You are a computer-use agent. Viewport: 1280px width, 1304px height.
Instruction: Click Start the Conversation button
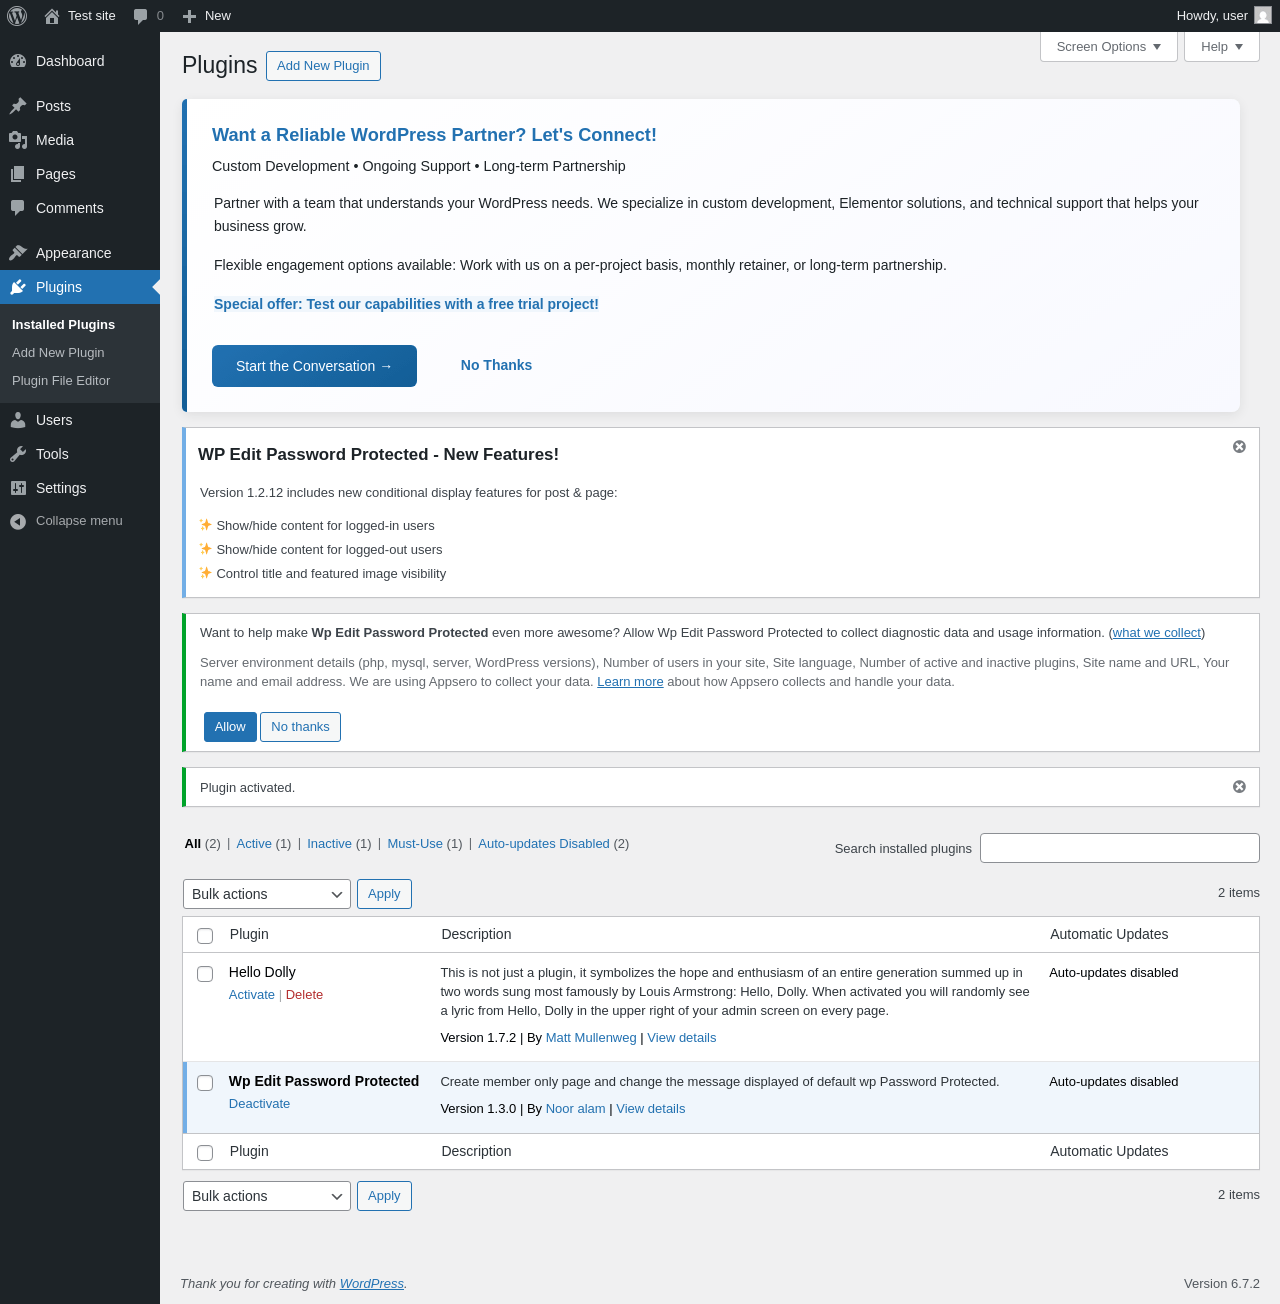(314, 366)
